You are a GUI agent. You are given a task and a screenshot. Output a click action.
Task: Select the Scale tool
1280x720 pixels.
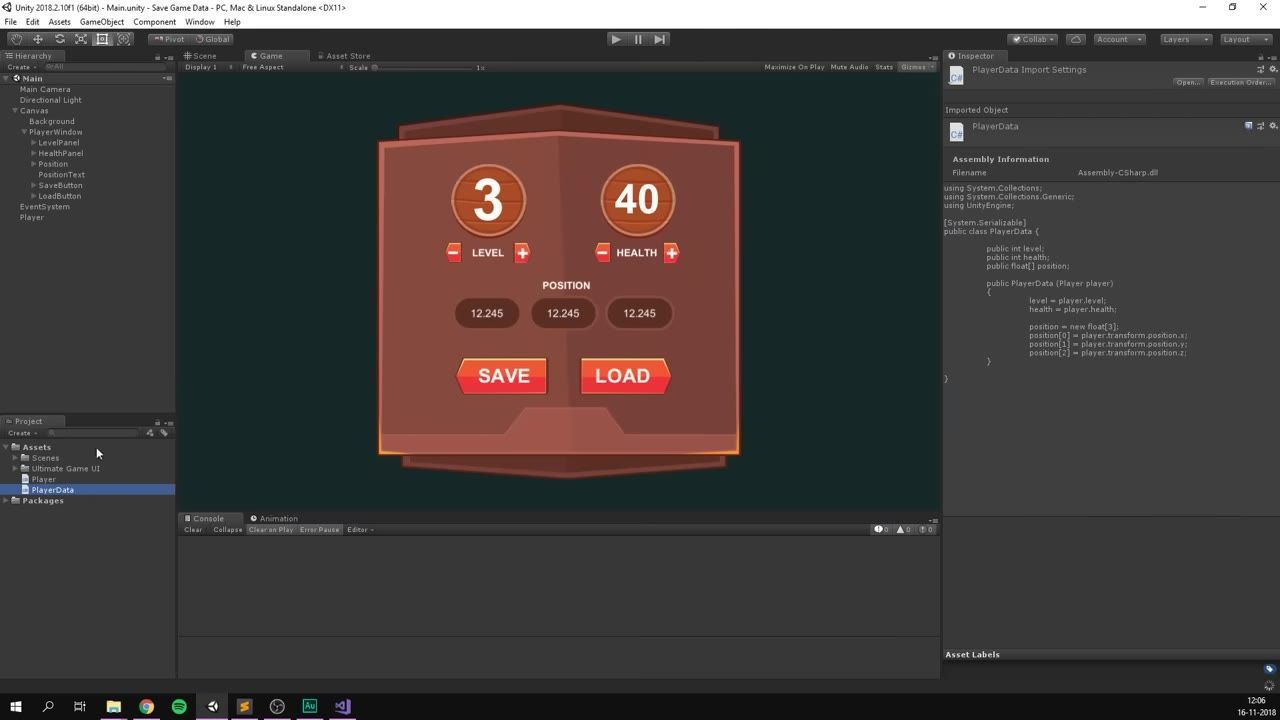pyautogui.click(x=81, y=39)
